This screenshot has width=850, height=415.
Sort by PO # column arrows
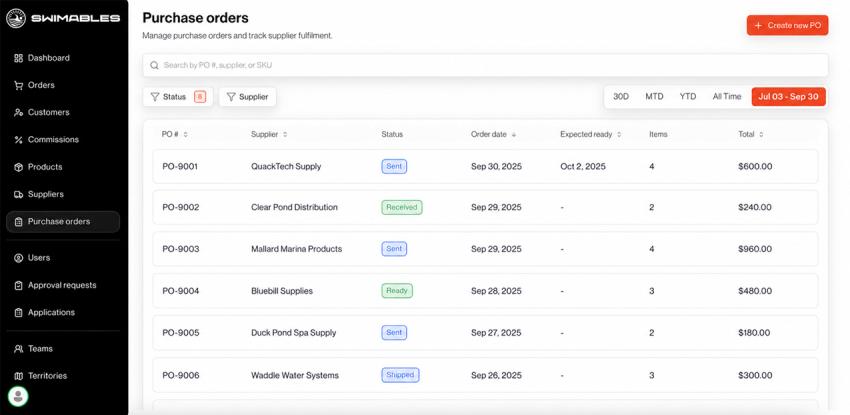(185, 134)
